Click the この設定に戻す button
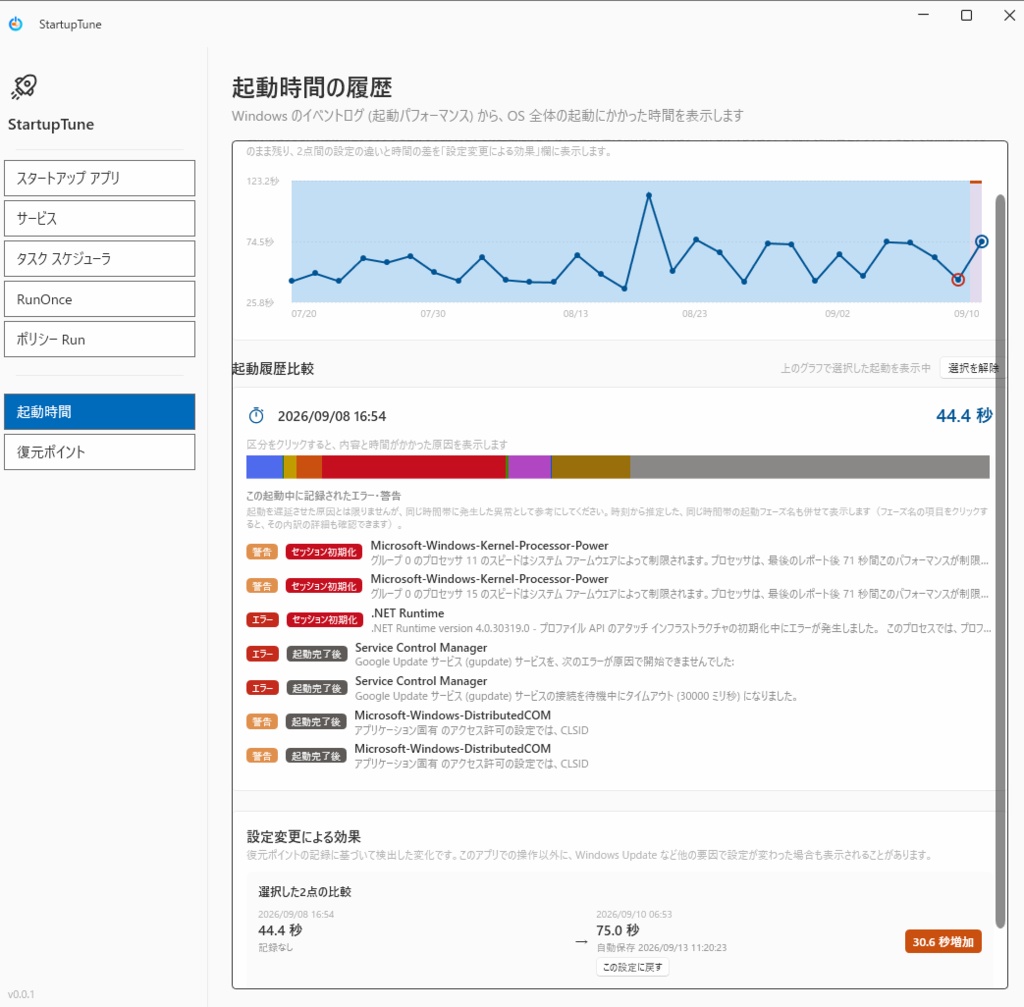Viewport: 1024px width, 1007px height. (632, 967)
